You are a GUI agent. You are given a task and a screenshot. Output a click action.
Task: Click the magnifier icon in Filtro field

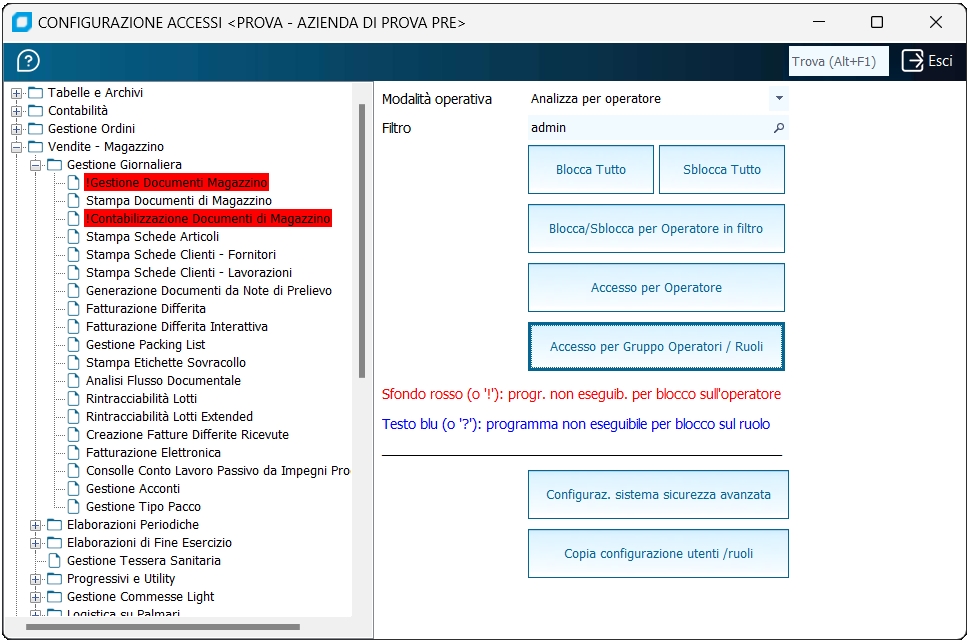point(778,128)
